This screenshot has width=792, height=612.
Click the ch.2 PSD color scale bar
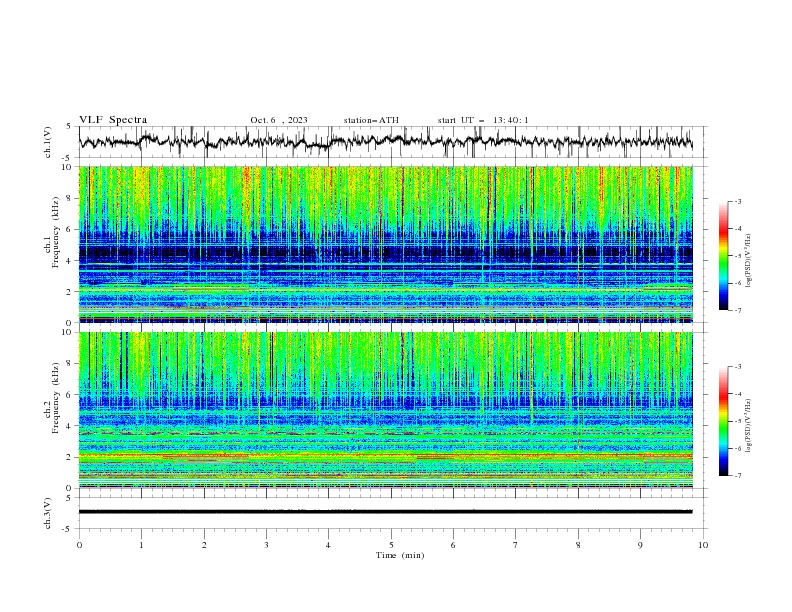(724, 421)
